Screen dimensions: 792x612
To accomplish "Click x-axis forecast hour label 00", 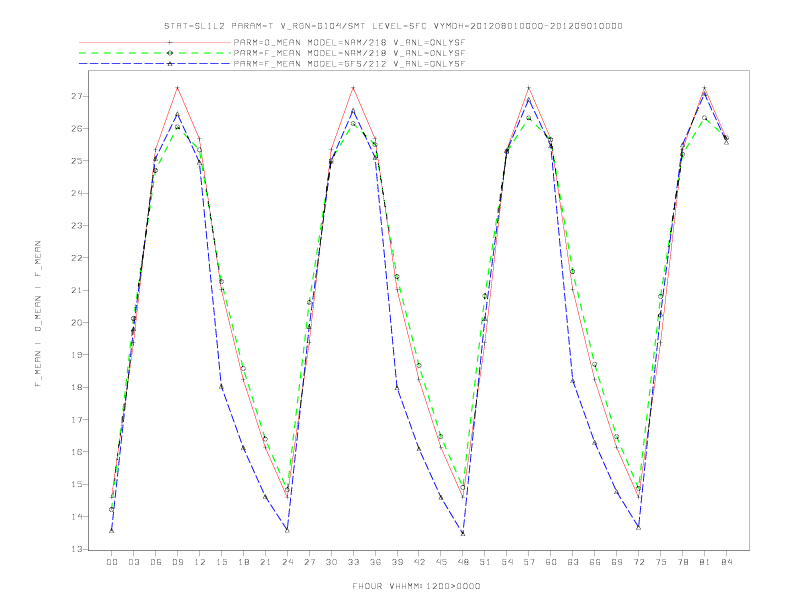I will [112, 562].
